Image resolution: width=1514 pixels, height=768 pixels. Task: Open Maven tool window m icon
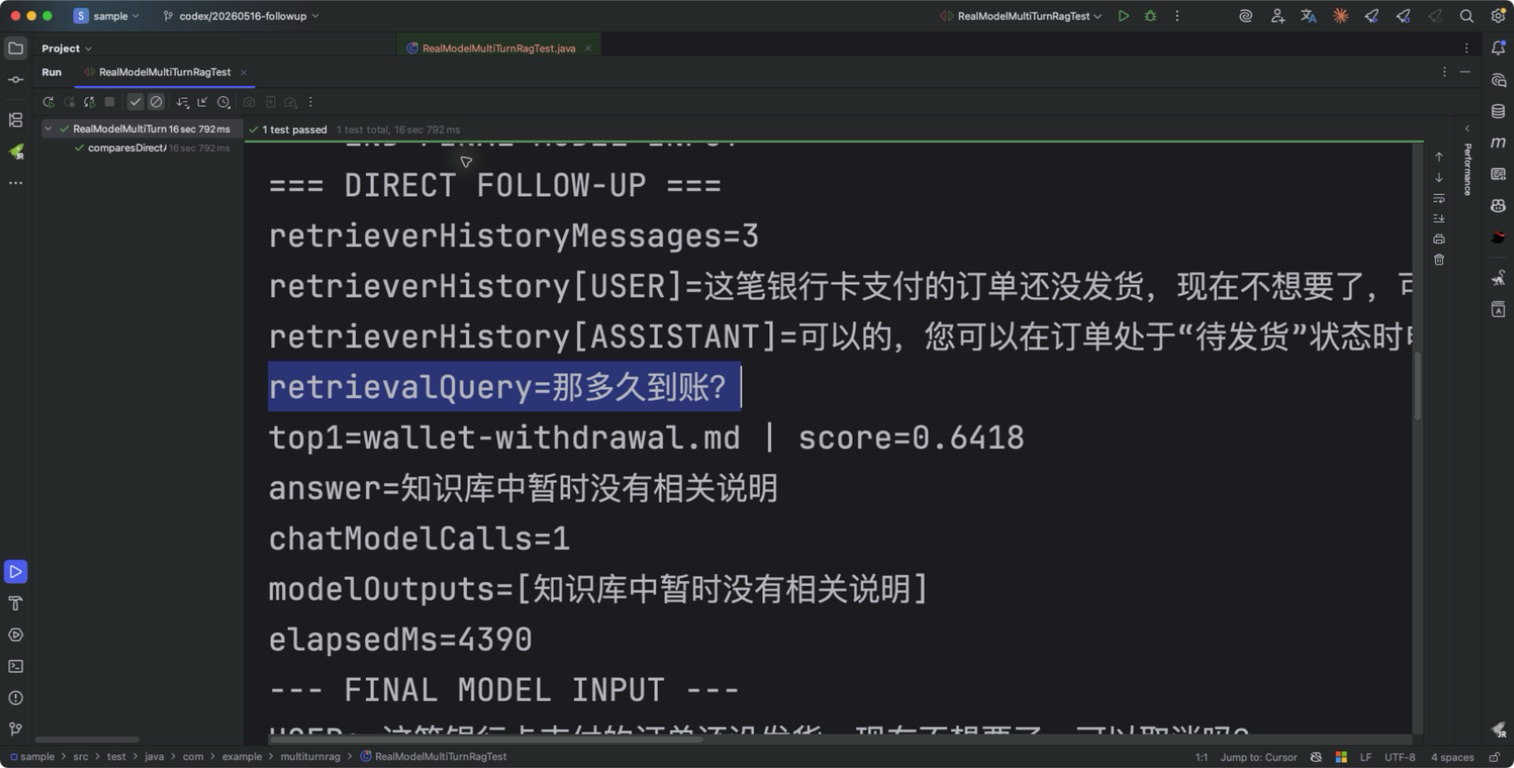click(1498, 143)
